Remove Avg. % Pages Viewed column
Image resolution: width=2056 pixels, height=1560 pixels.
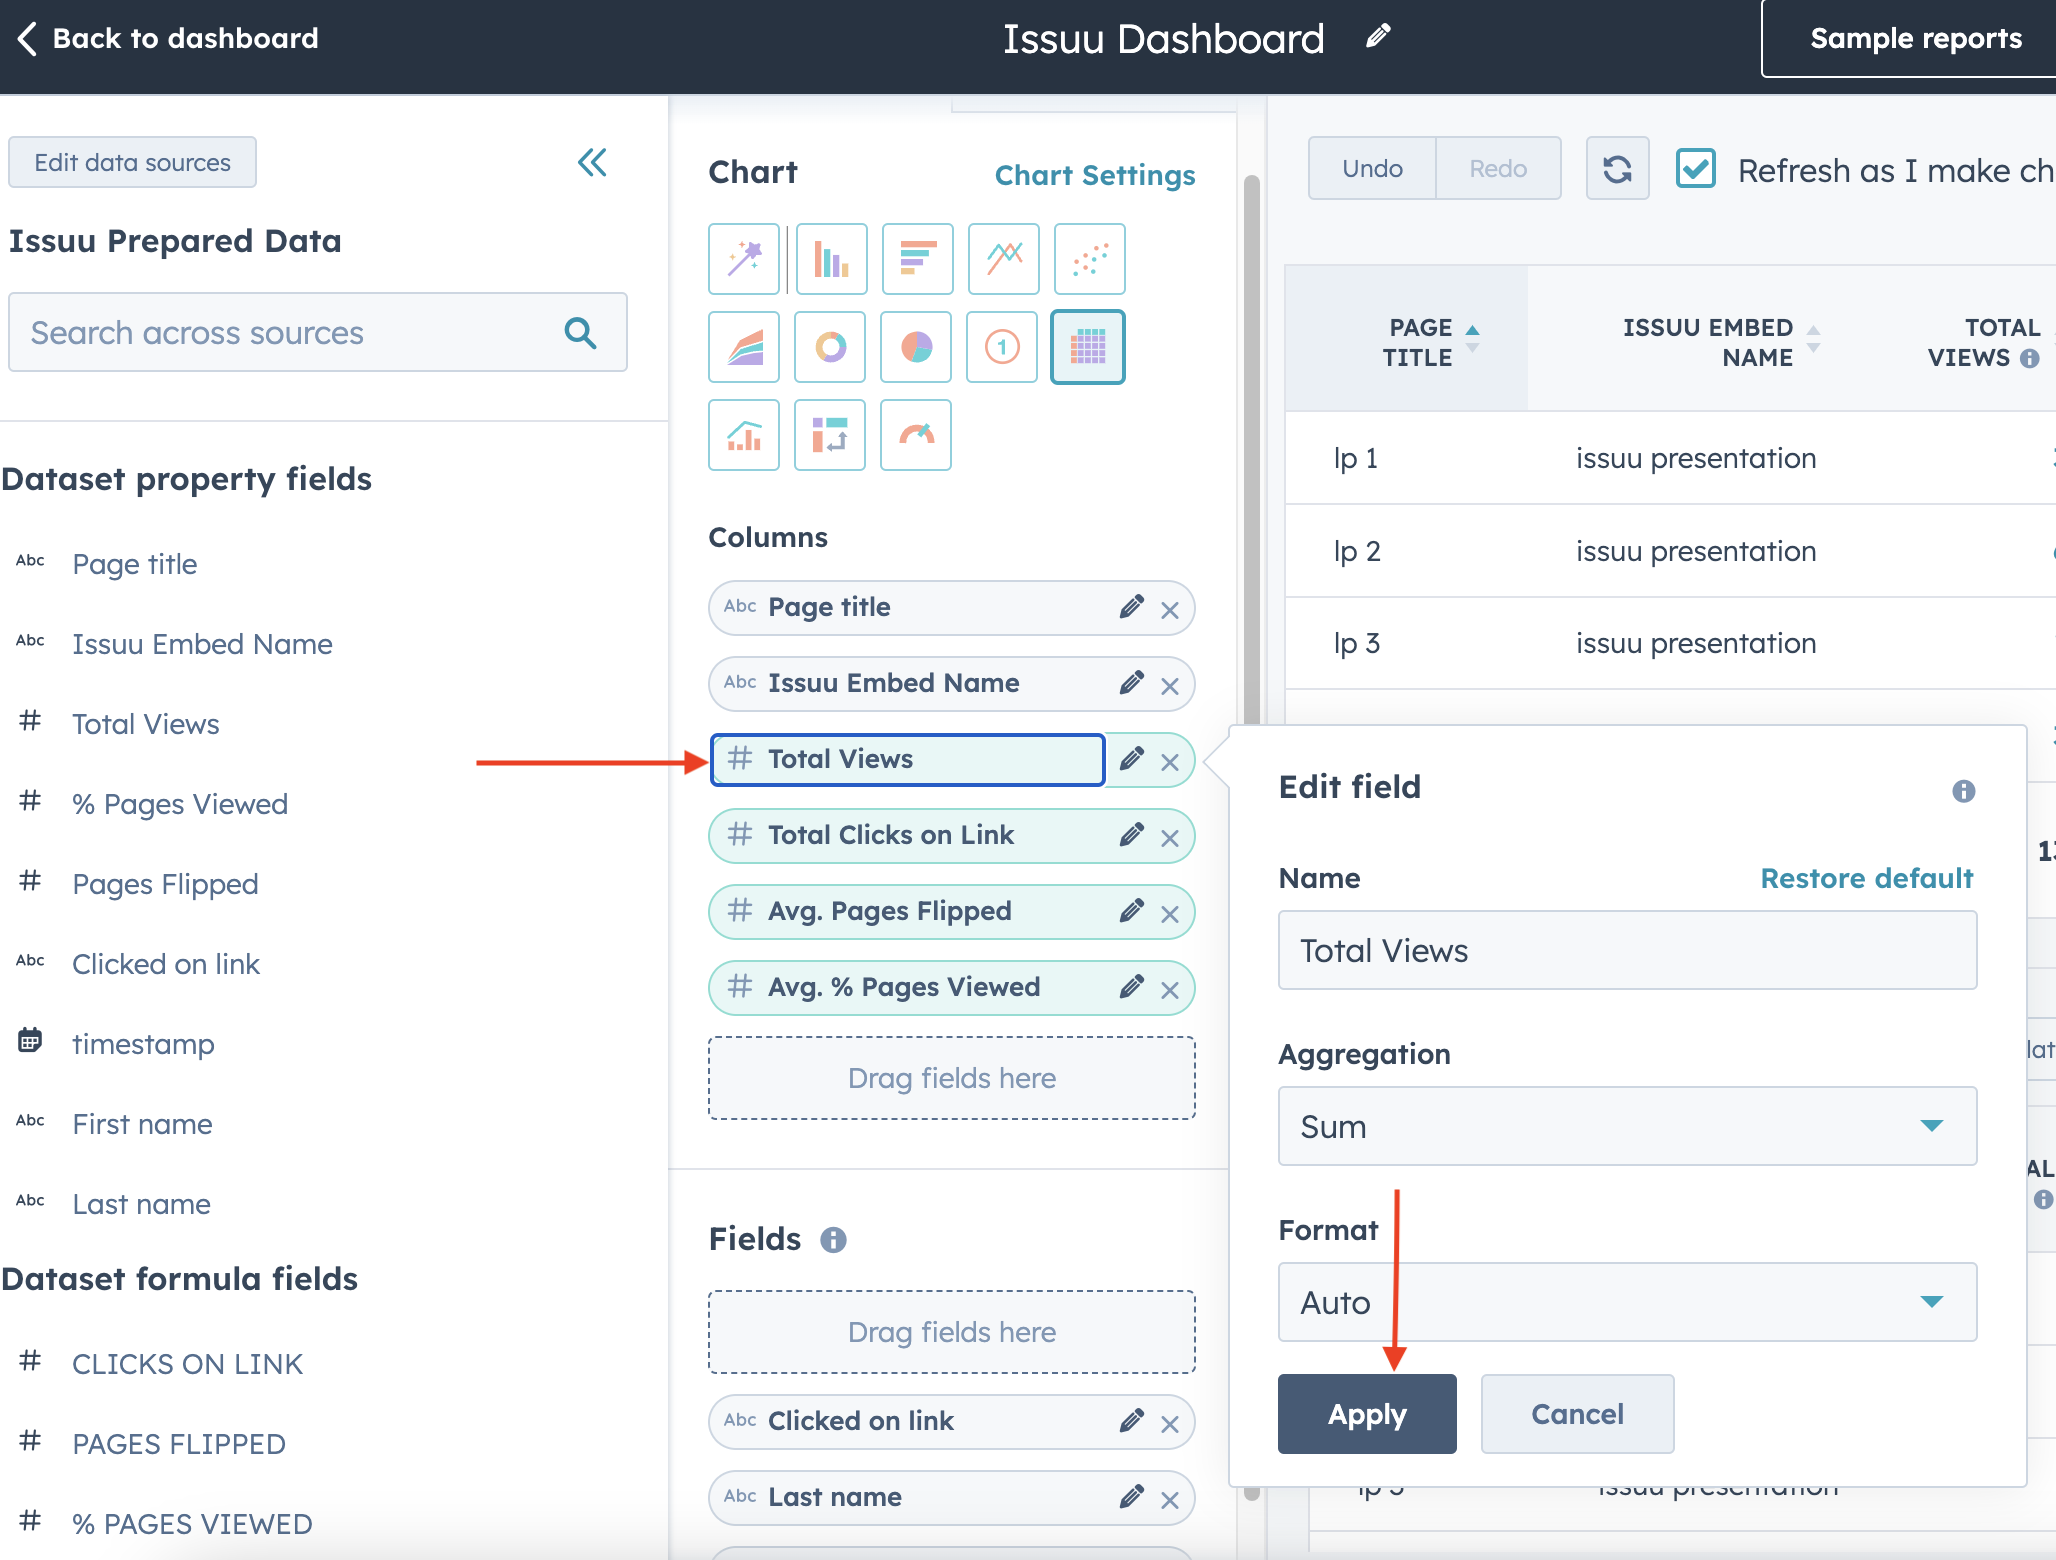click(1170, 990)
